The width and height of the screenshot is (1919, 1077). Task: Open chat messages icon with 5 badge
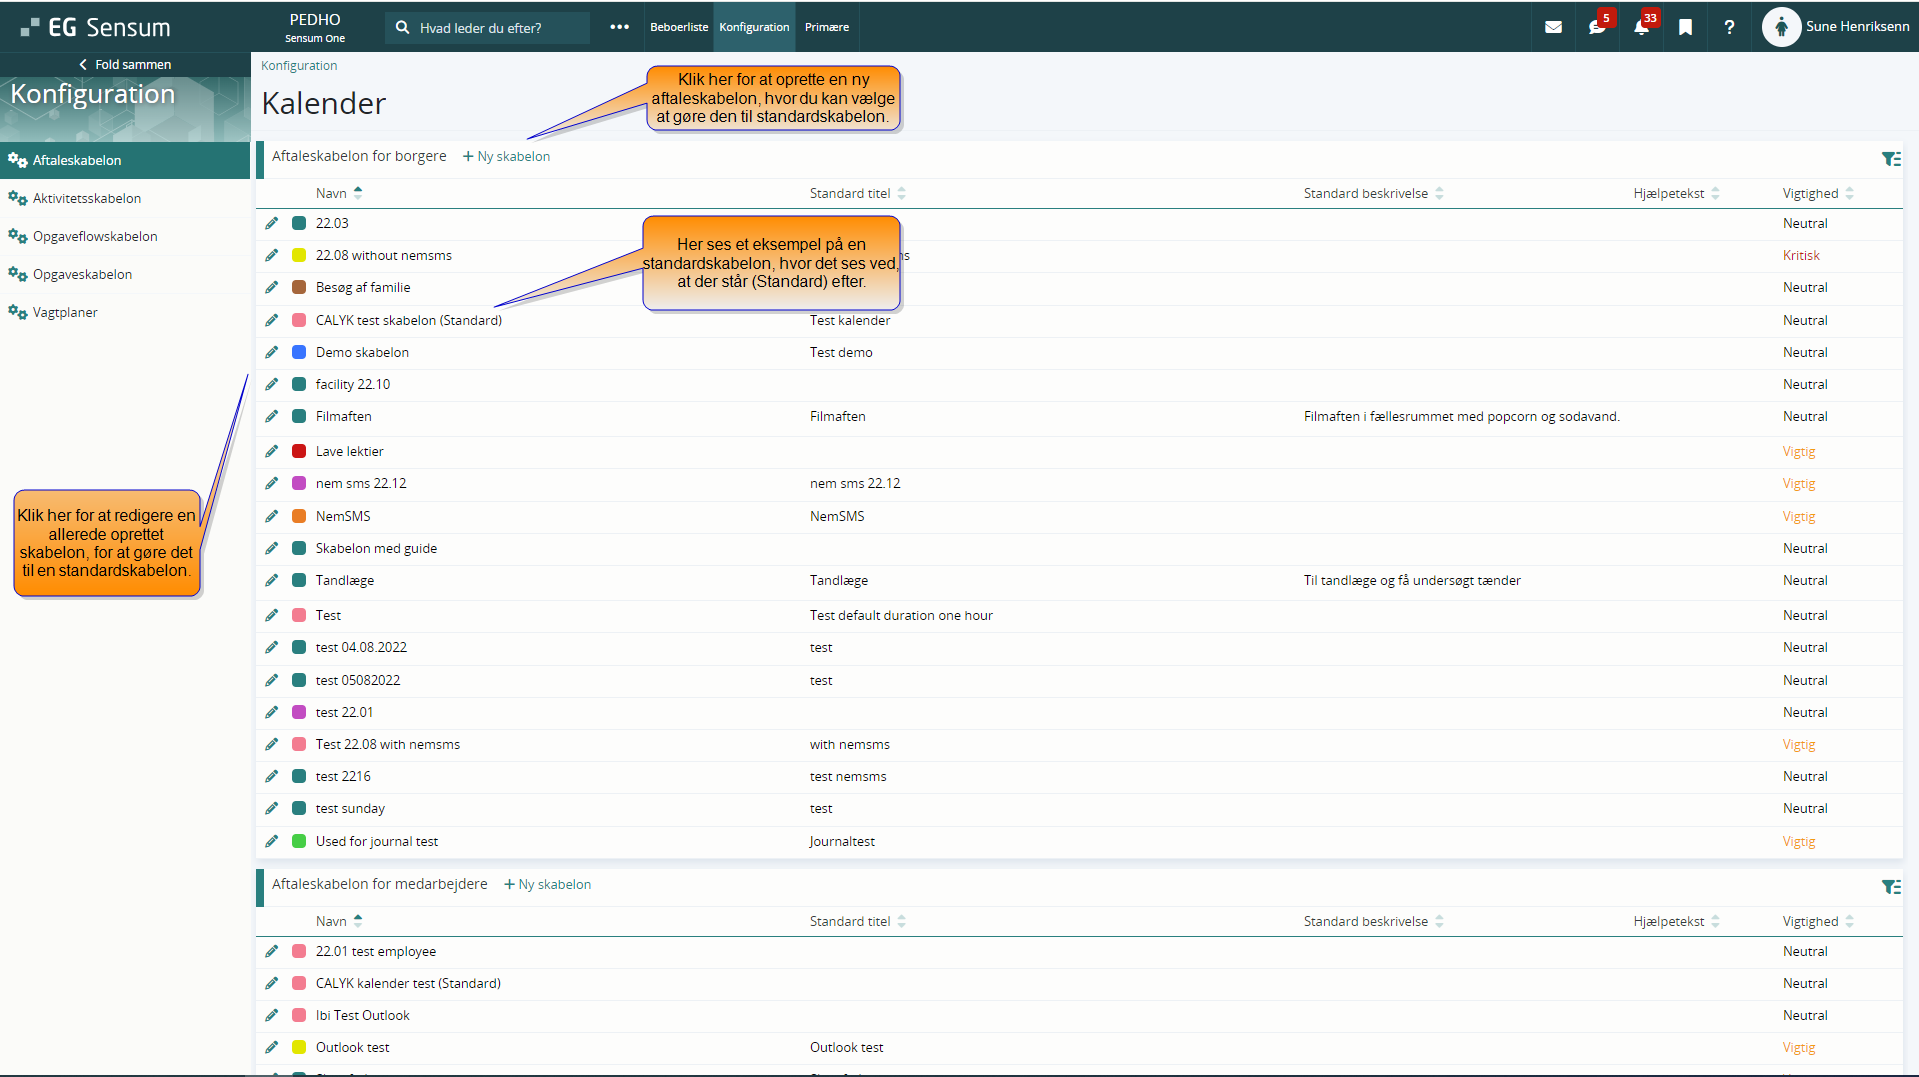pos(1597,27)
